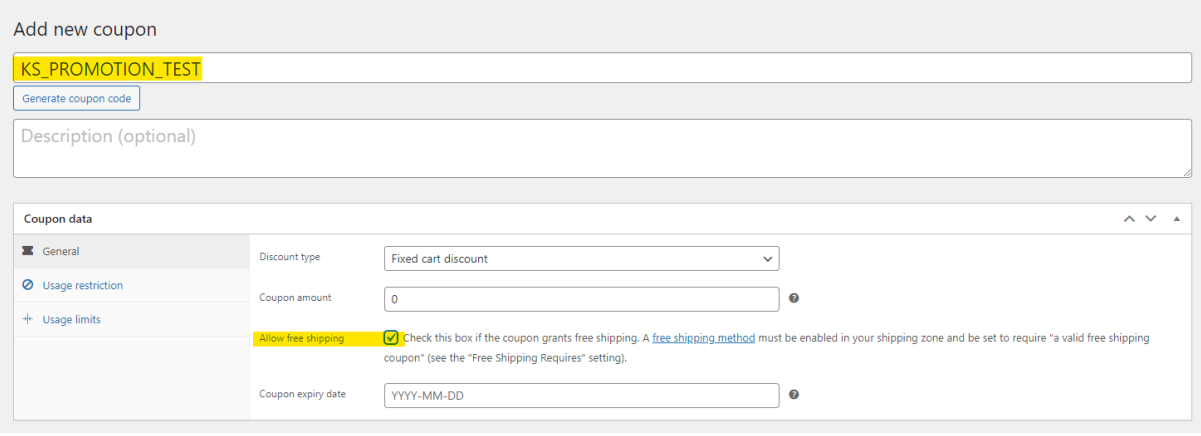Click the ticket icon beside General
Image resolution: width=1201 pixels, height=436 pixels.
pyautogui.click(x=28, y=251)
